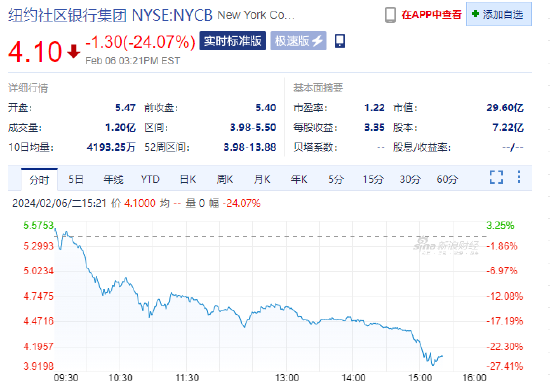Open the 月K chart view
The height and width of the screenshot is (383, 550).
262,180
